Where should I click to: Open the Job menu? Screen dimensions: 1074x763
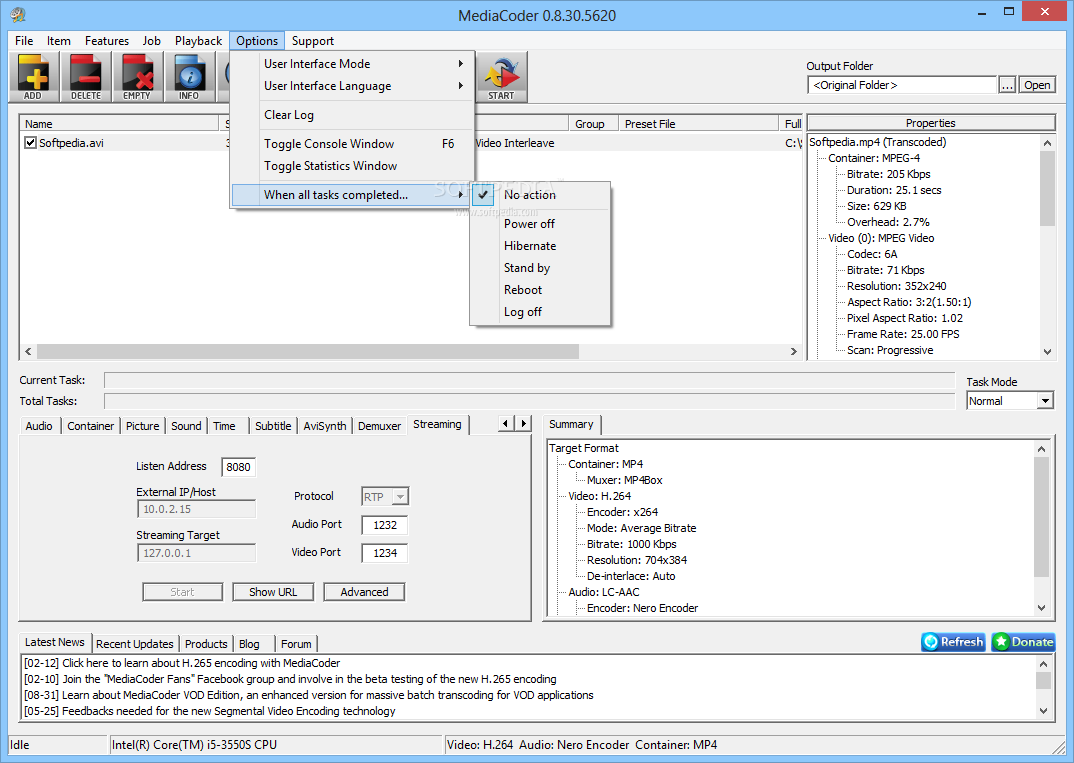pos(151,41)
